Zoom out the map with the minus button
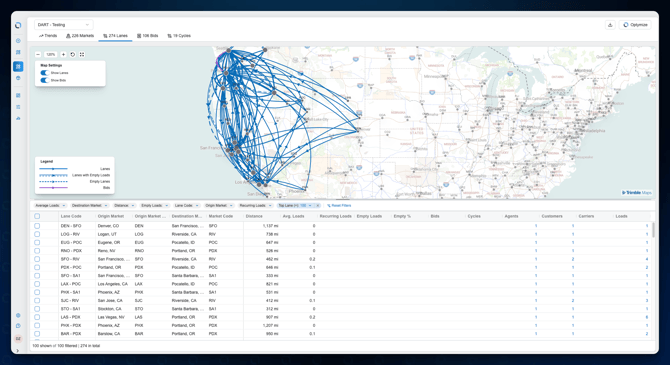This screenshot has width=670, height=365. [x=38, y=54]
